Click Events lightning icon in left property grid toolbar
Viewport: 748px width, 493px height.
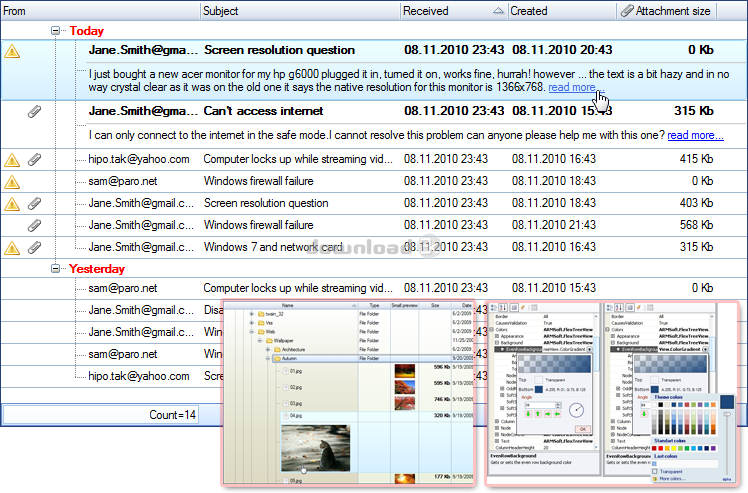523,307
